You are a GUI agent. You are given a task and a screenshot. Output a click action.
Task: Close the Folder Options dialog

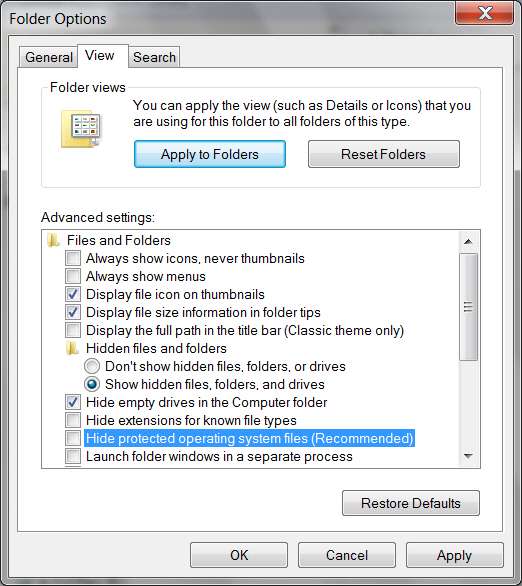tap(484, 12)
